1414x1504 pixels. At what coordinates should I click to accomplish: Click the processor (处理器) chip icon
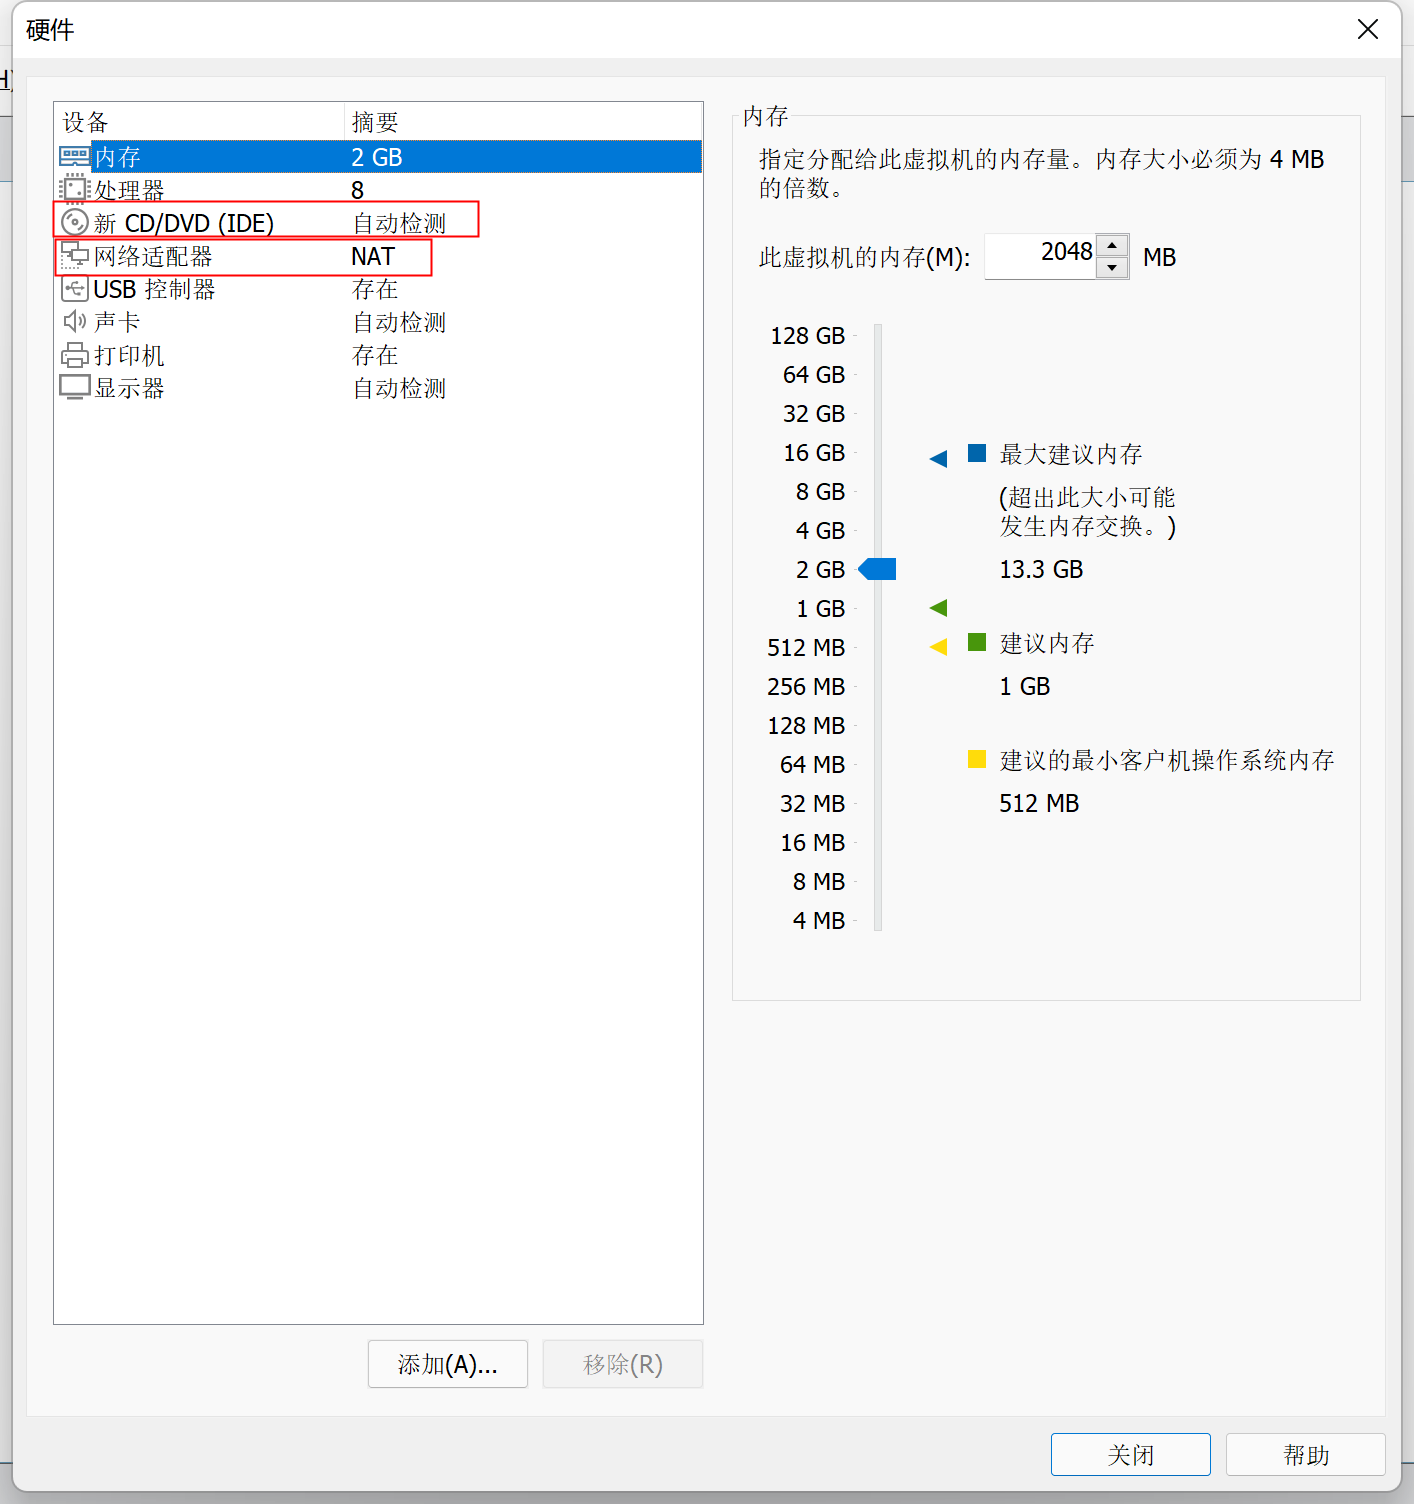[74, 189]
